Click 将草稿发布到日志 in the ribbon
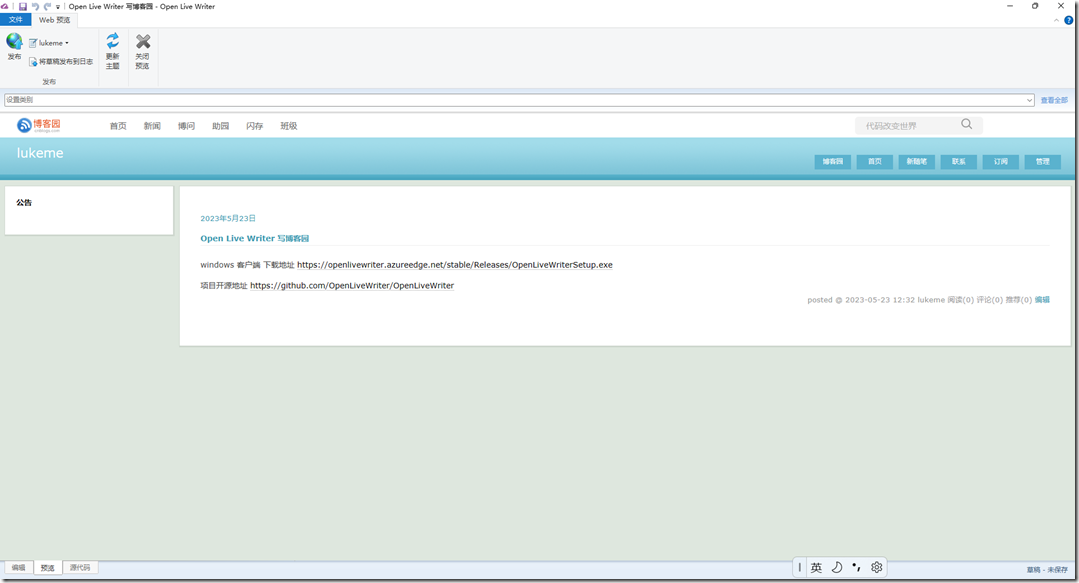This screenshot has height=583, width=1079. coord(61,62)
